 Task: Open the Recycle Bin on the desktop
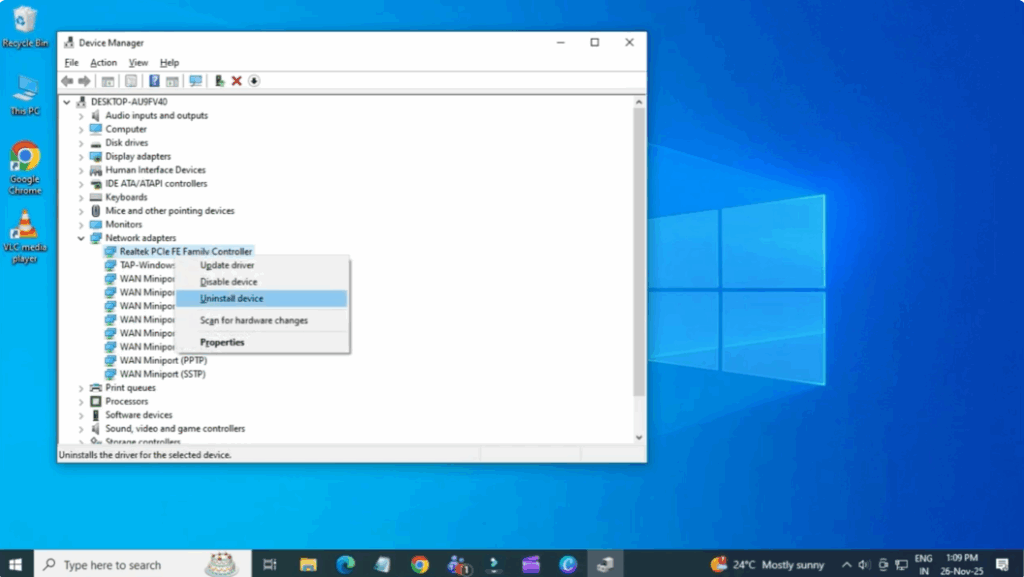tap(25, 22)
